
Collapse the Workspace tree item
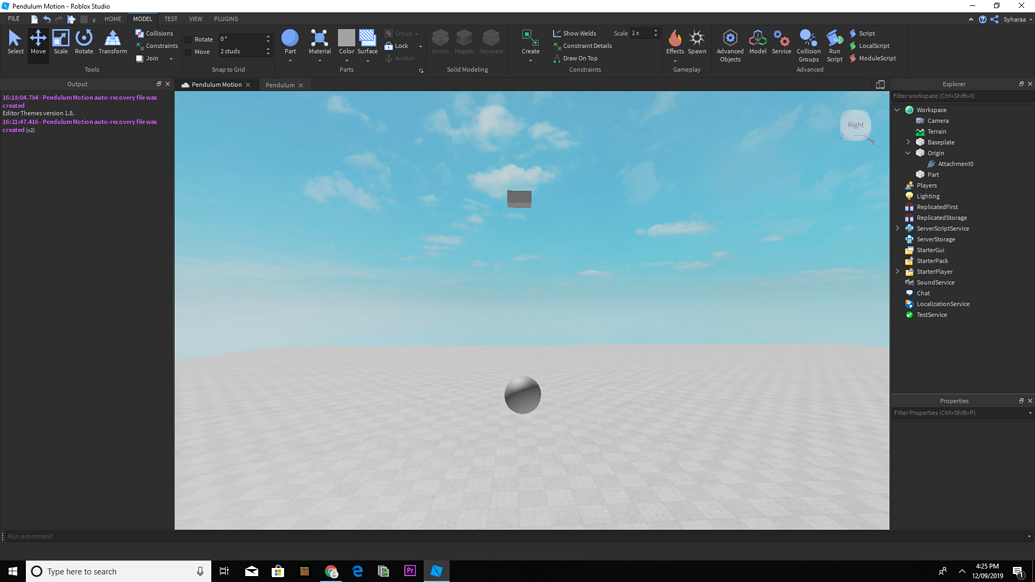click(x=898, y=109)
